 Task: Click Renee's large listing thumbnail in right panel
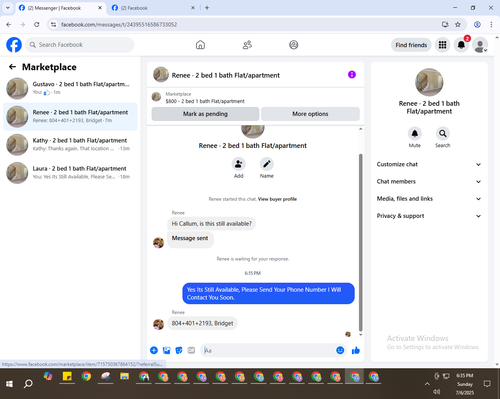point(429,82)
